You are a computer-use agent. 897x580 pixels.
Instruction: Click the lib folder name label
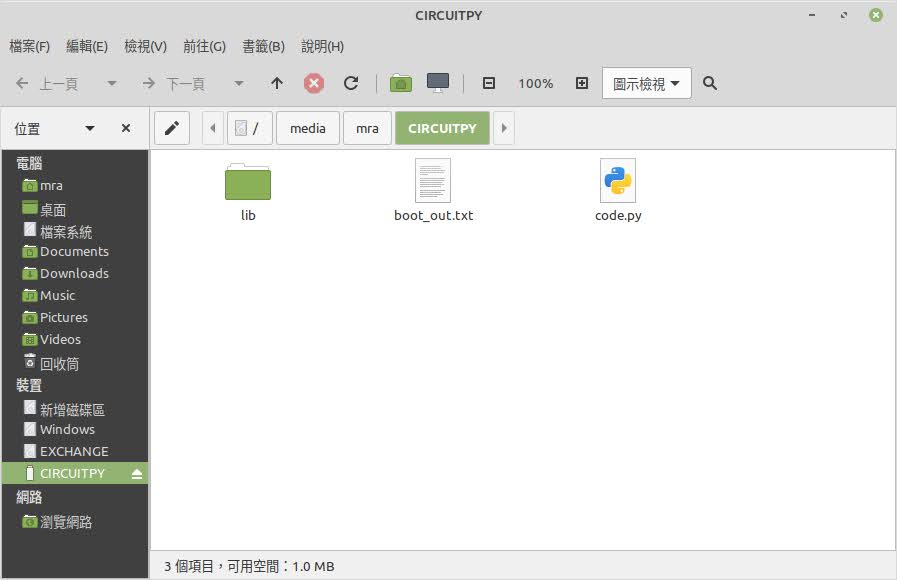click(x=248, y=215)
